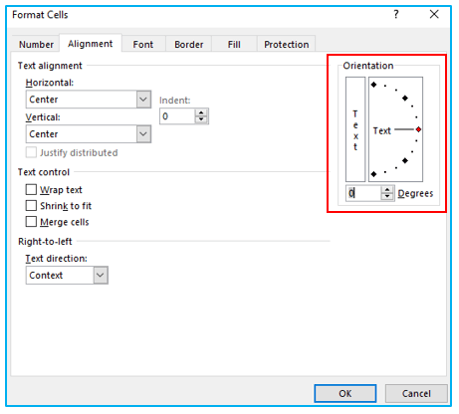Viewport: 459px width, 414px height.
Task: Tick the Shrink to fit checkbox
Action: pos(31,206)
